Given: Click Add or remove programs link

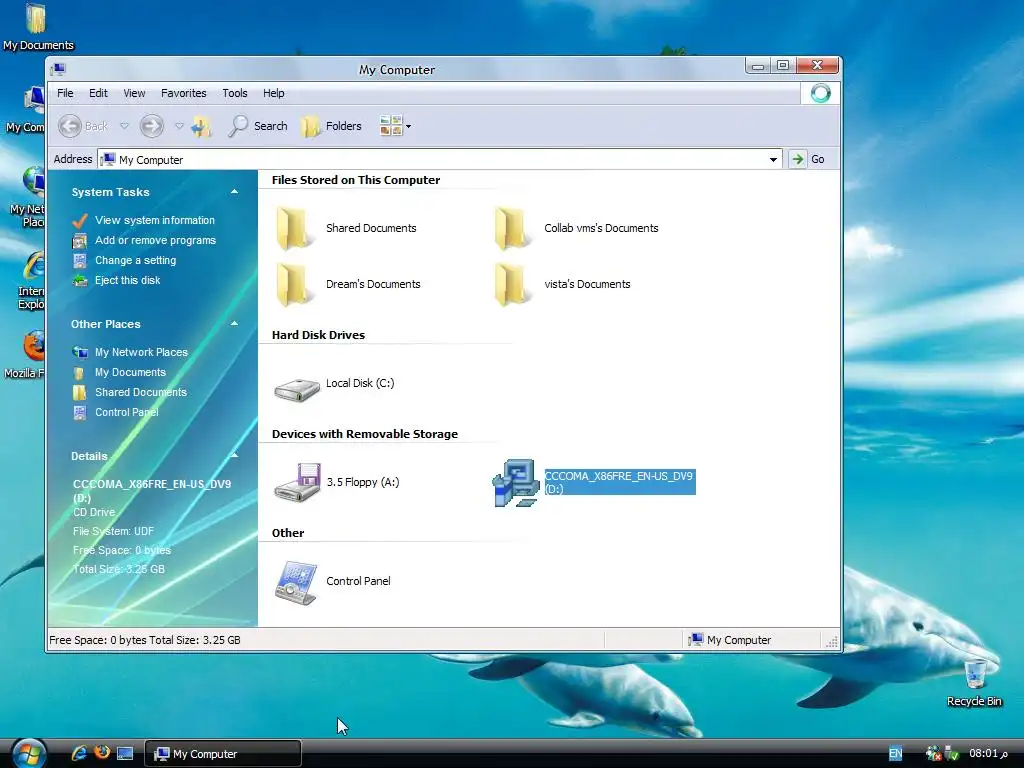Looking at the screenshot, I should (x=155, y=240).
